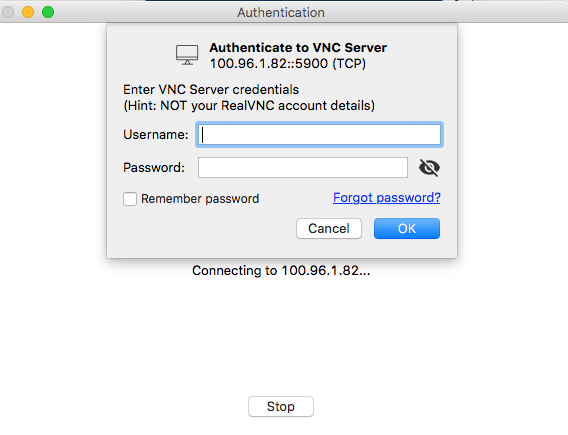Click the "Remember password" label text
This screenshot has width=568, height=435.
pos(200,199)
